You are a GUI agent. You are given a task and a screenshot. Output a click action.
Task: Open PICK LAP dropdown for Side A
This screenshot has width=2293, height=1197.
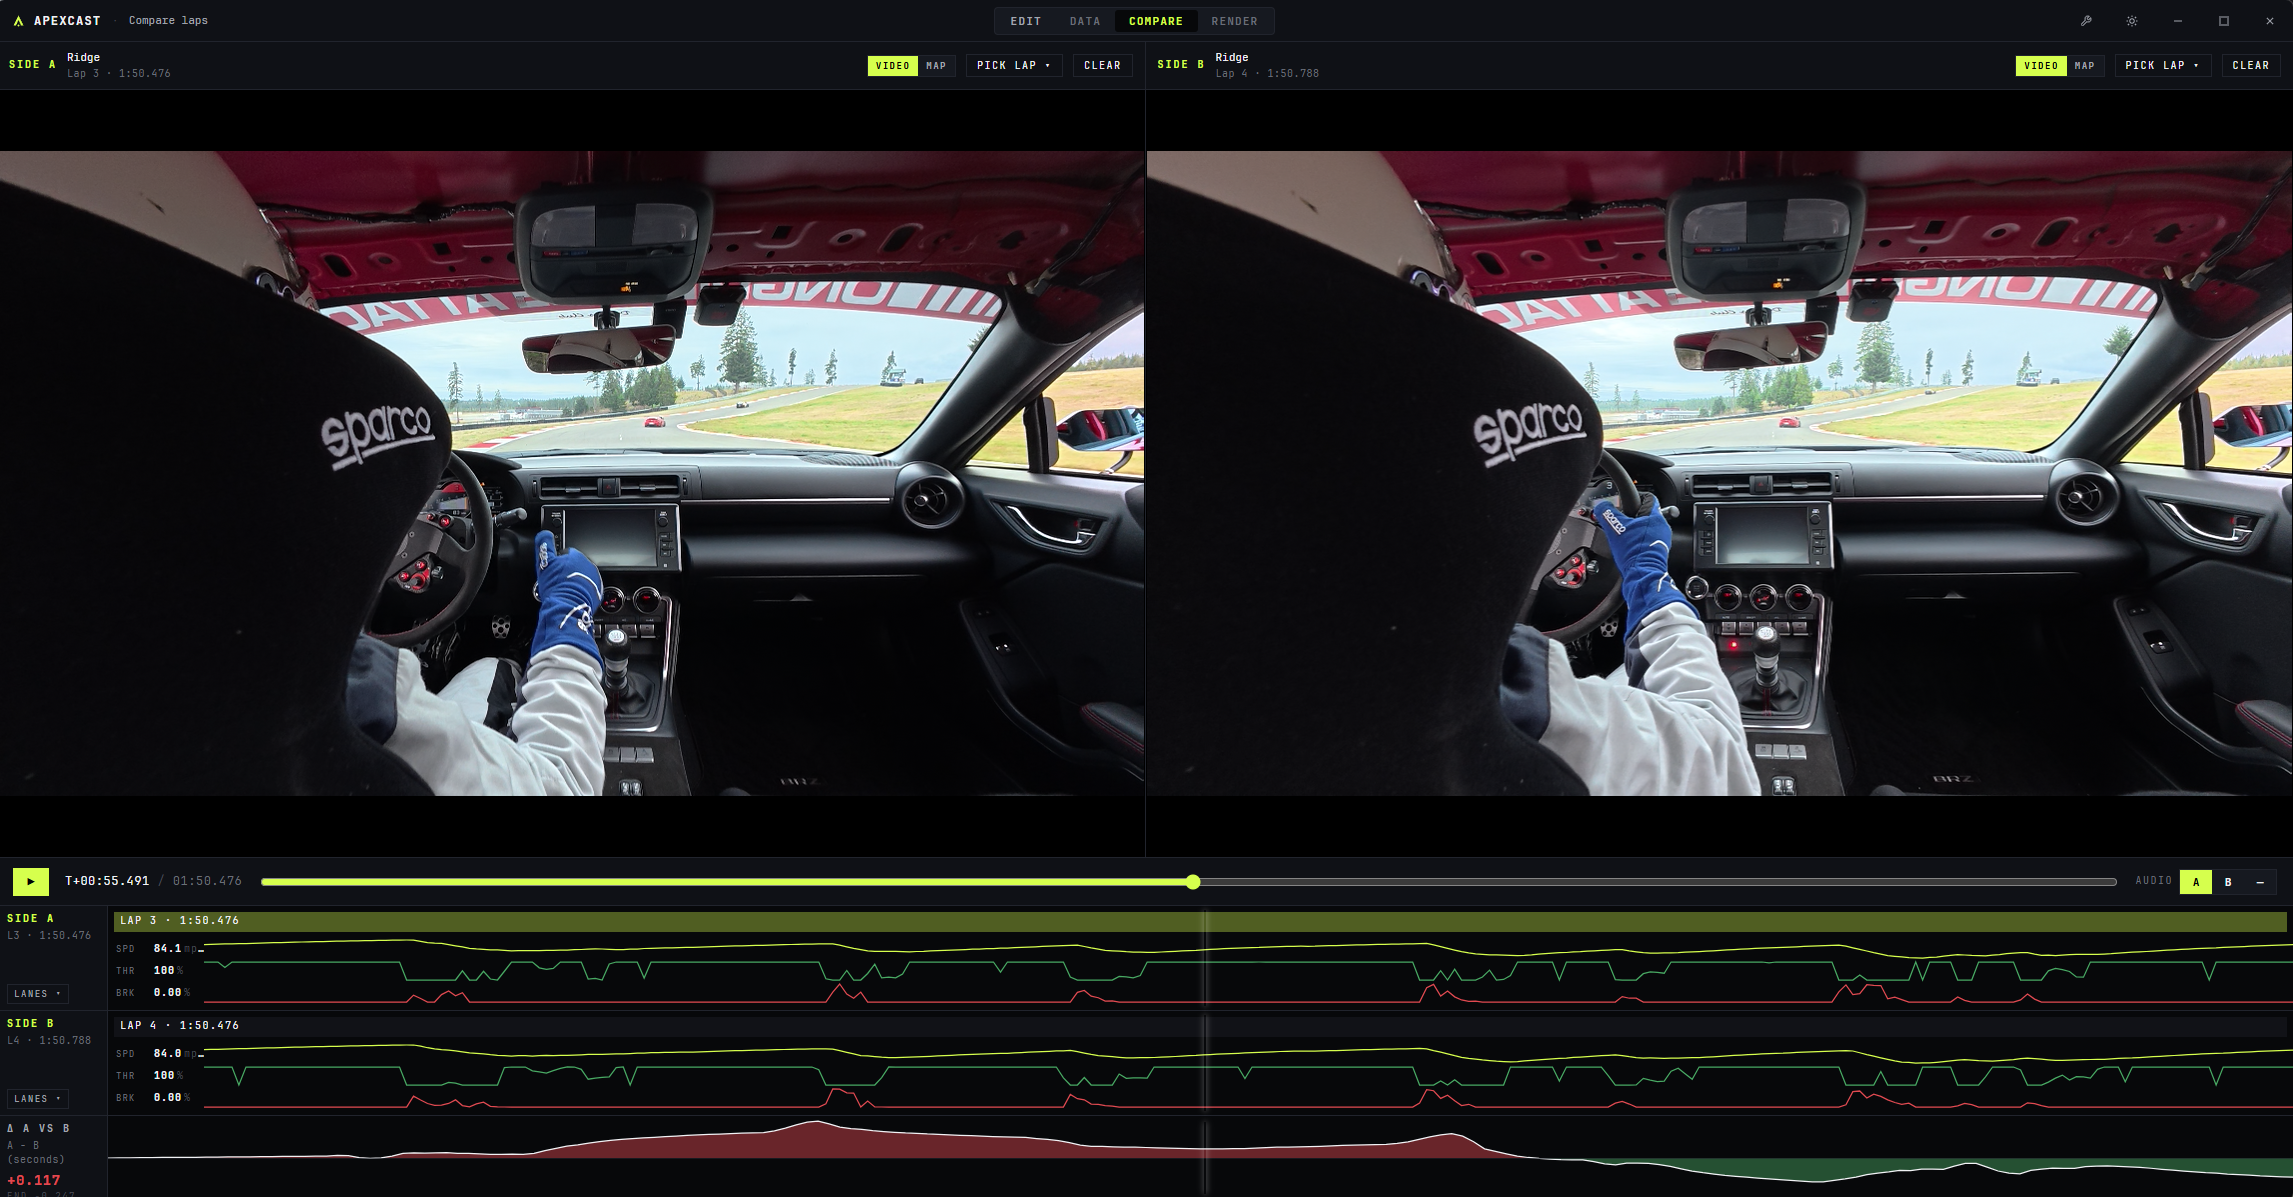coord(1013,66)
